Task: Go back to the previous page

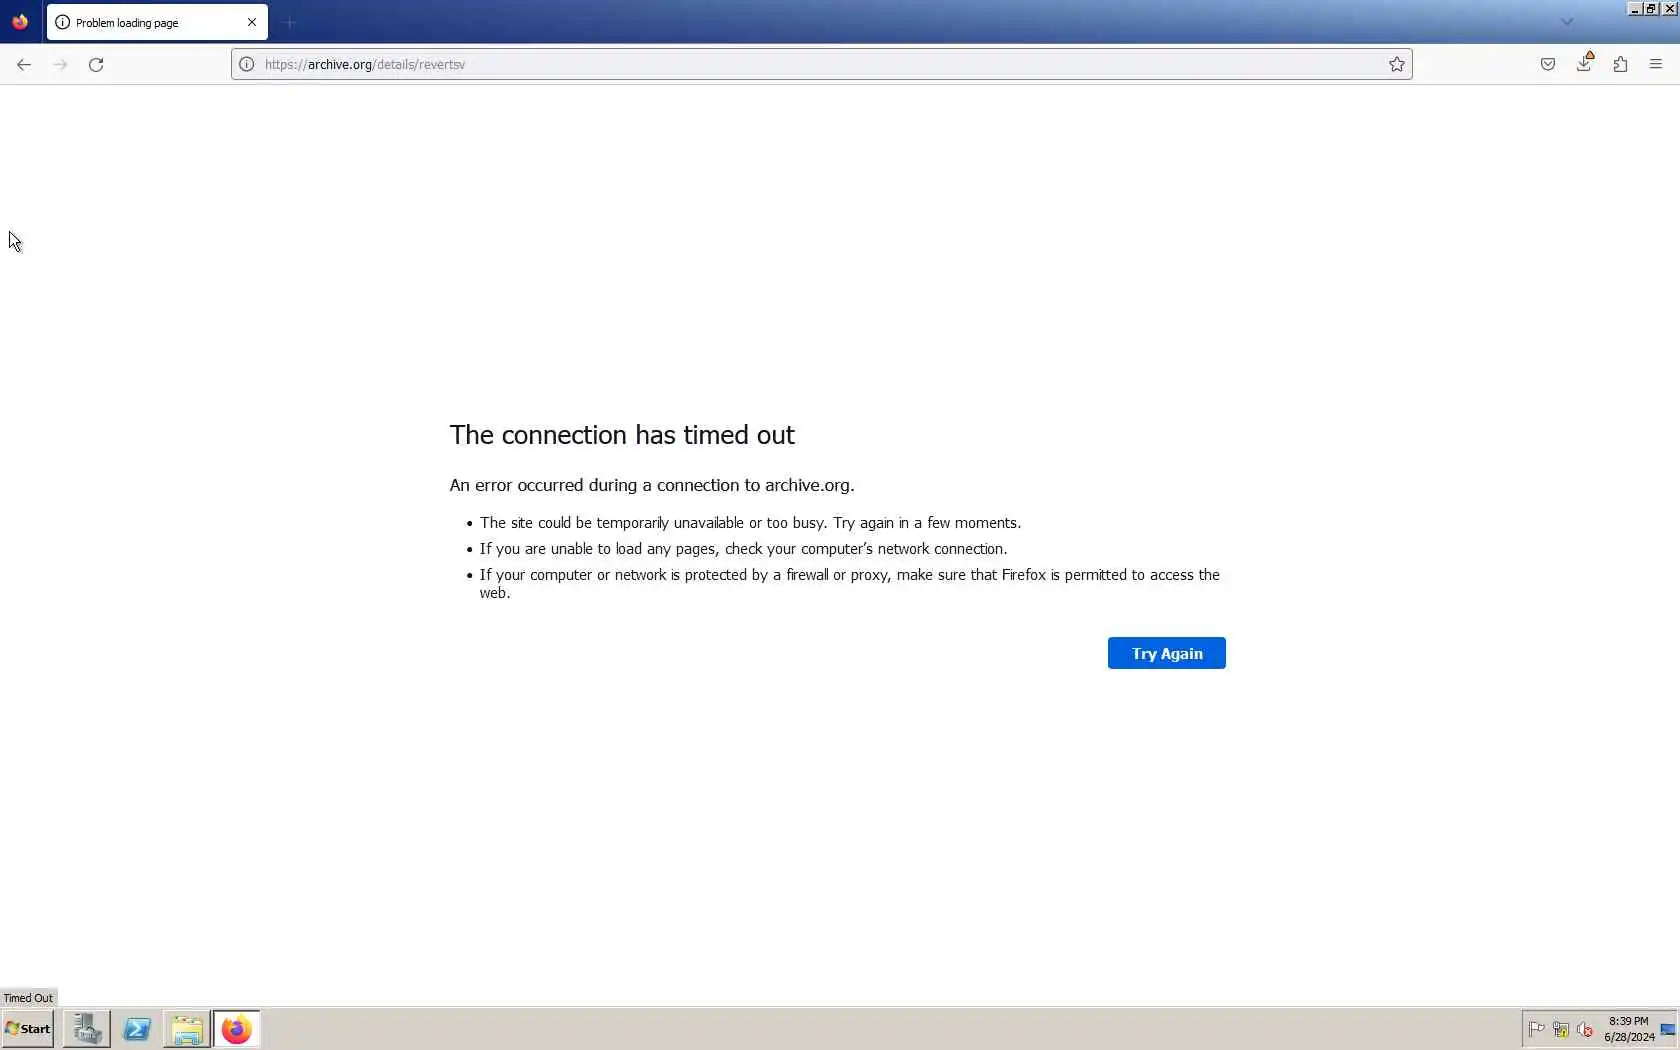Action: 24,64
